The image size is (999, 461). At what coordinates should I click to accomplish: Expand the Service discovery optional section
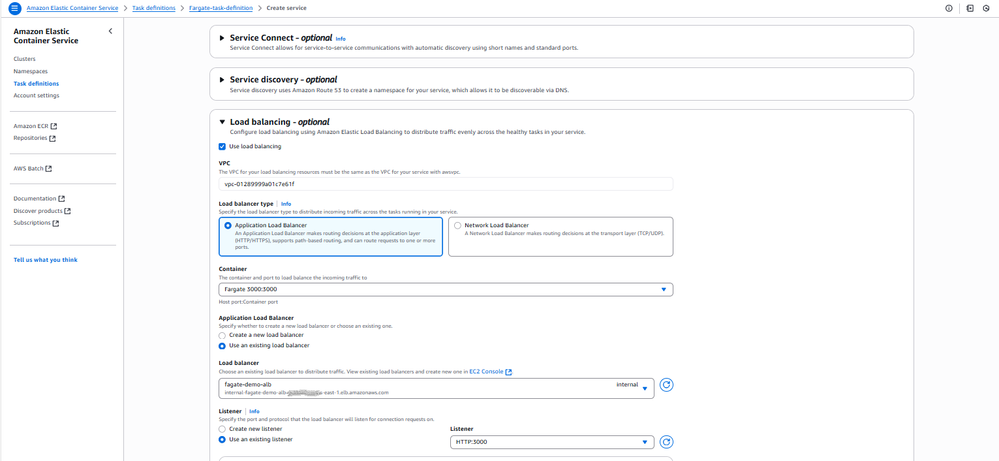(x=222, y=80)
